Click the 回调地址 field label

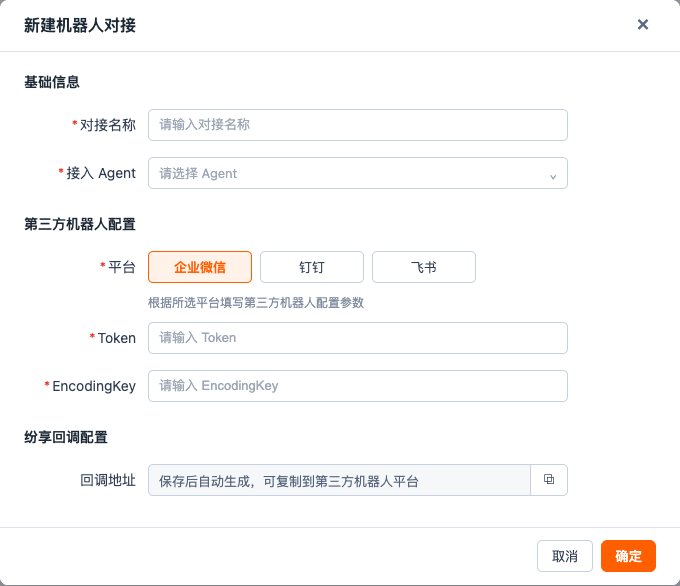click(x=108, y=480)
